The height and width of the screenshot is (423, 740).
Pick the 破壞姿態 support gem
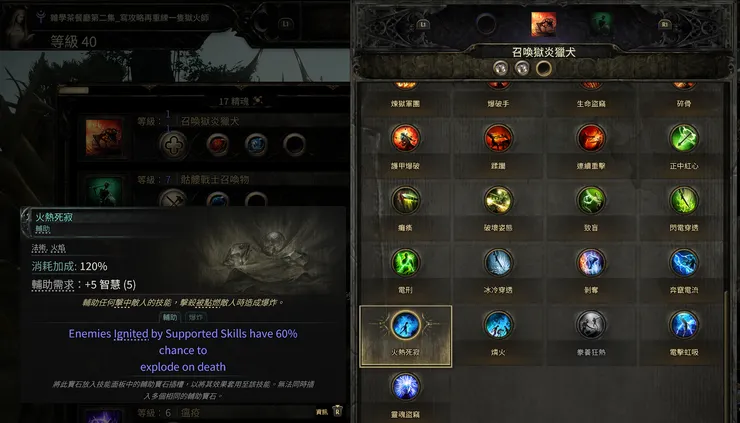[x=498, y=210]
